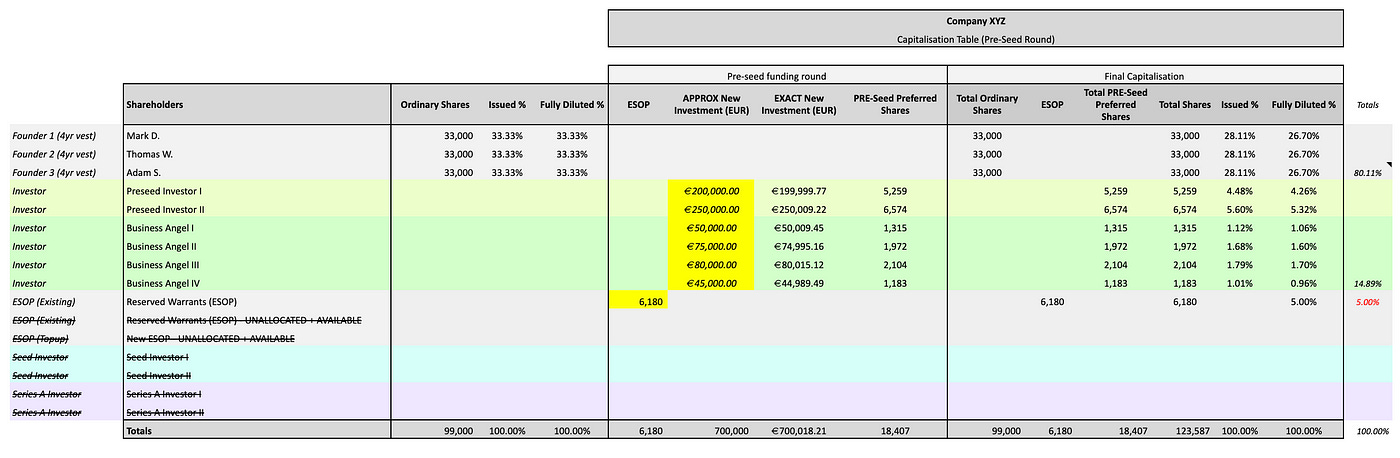Select the exact investment €199,999.77 cell
This screenshot has width=1400, height=458.
[798, 190]
